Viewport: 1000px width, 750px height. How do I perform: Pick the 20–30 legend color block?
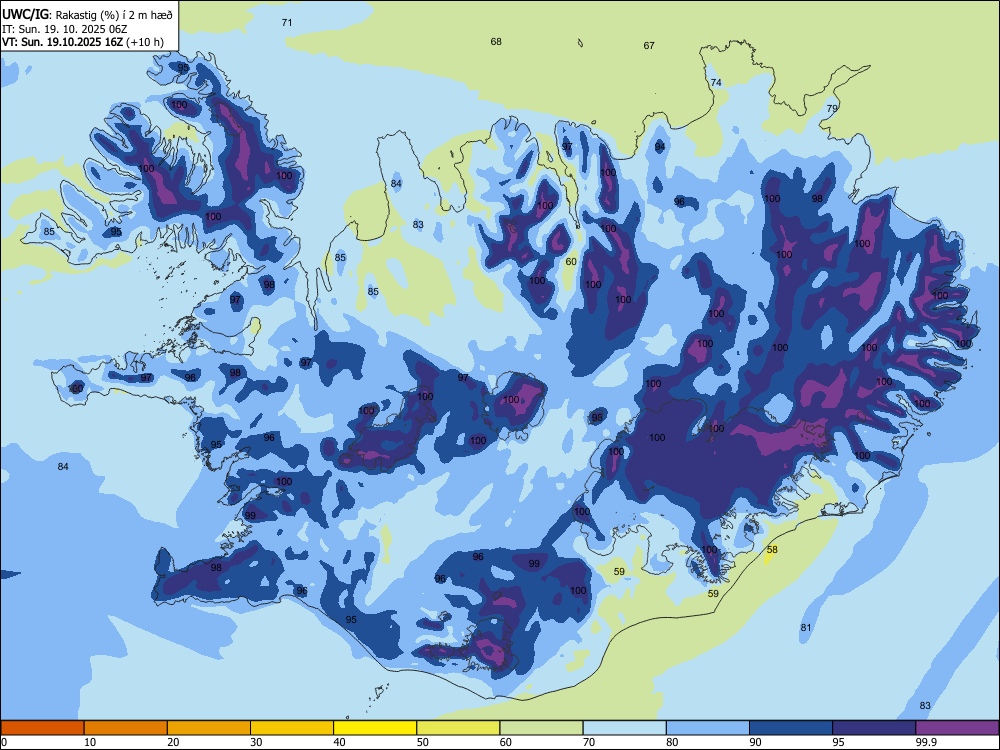point(209,728)
